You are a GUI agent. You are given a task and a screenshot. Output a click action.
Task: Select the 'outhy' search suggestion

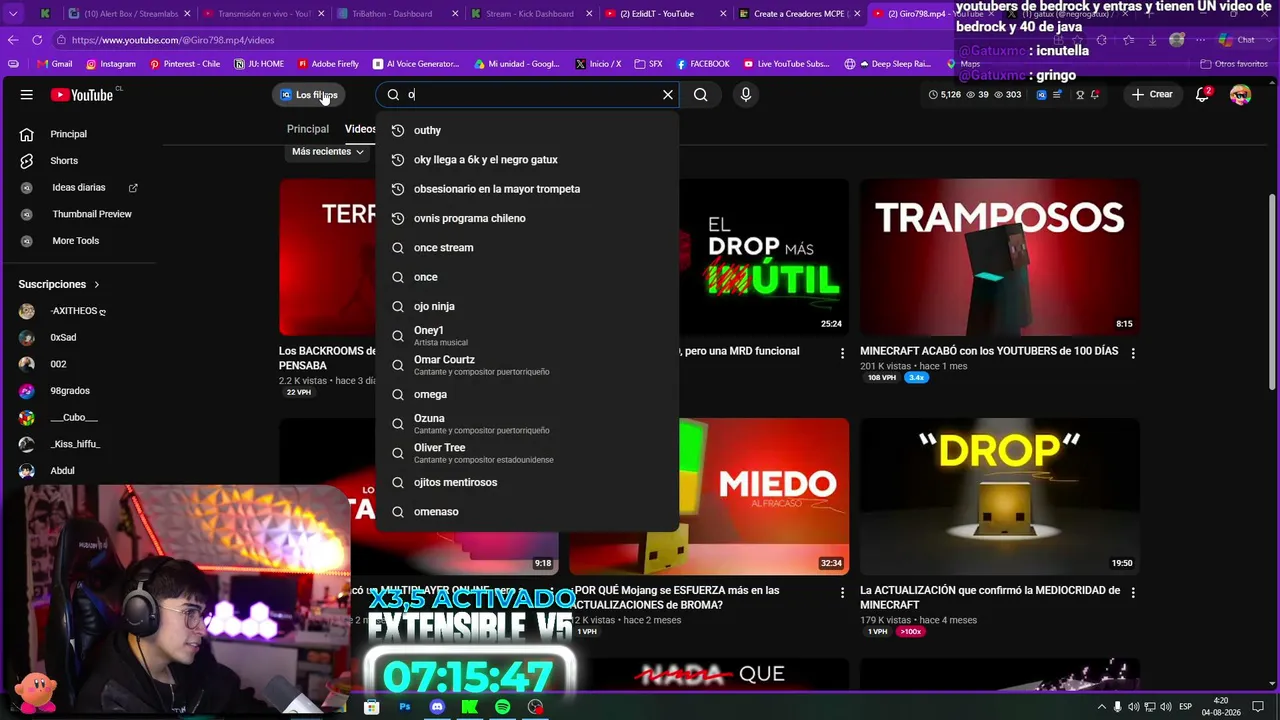527,130
